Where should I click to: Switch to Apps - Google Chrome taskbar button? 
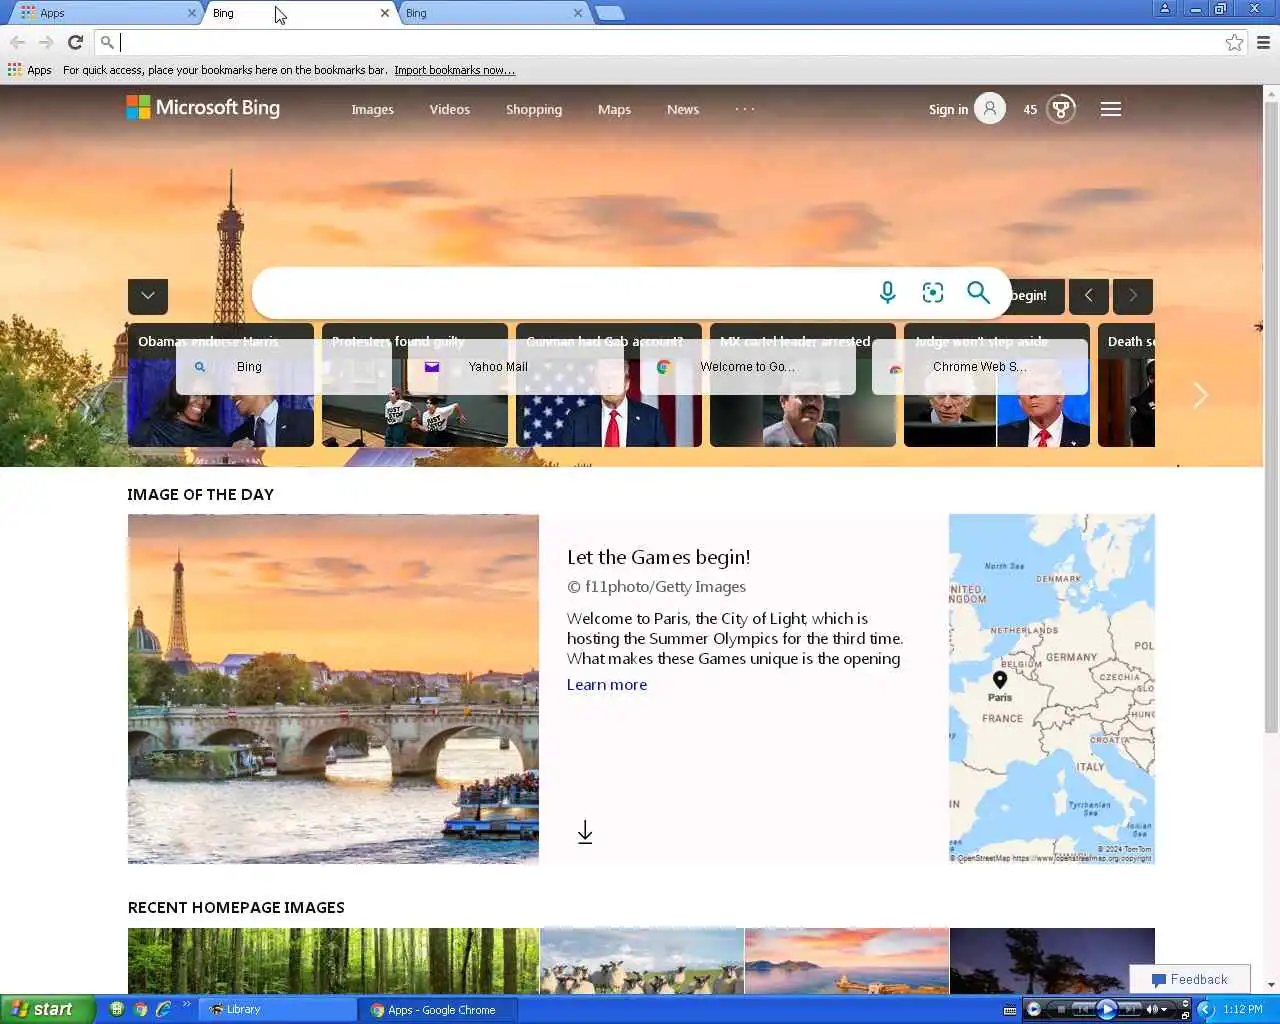point(438,1009)
